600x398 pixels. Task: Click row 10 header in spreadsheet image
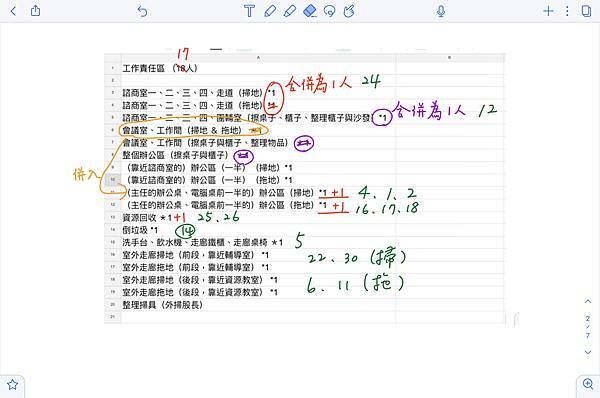tap(112, 179)
